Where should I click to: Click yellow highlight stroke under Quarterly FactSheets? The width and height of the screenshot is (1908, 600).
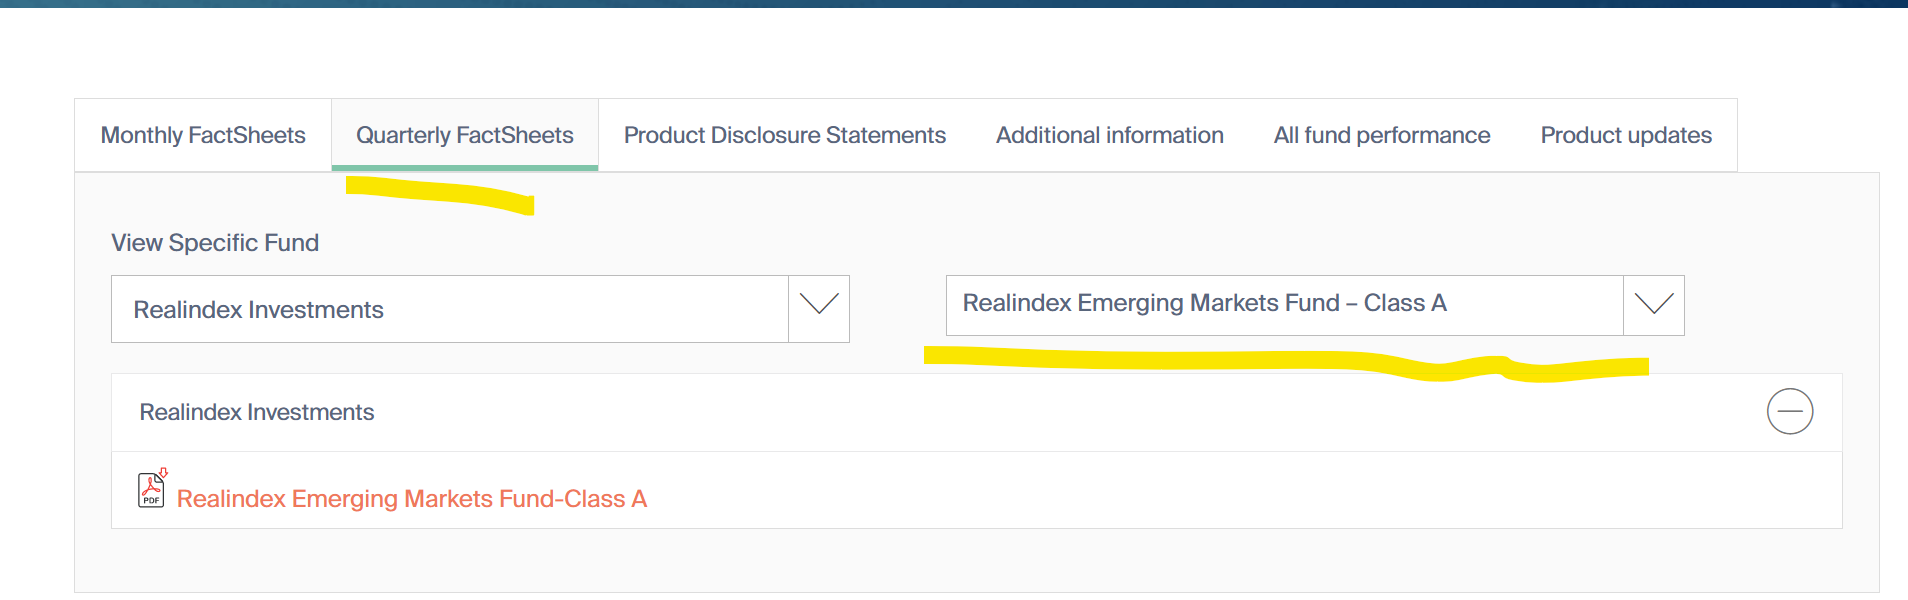tap(440, 194)
